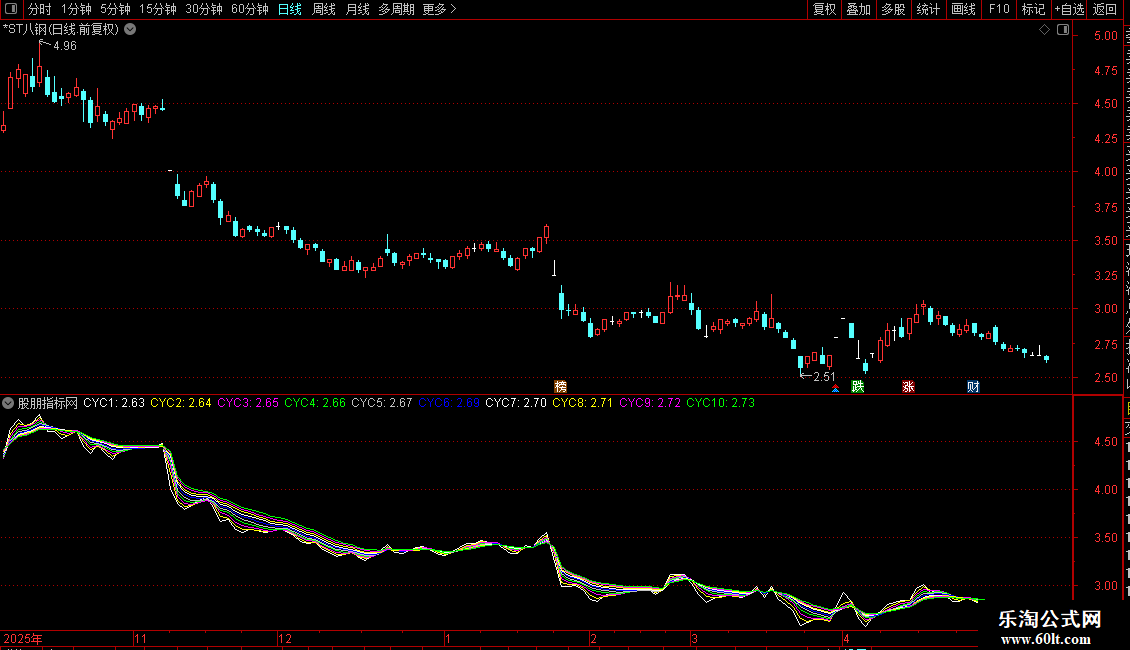The height and width of the screenshot is (650, 1130).
Task: Click the 跌 green marker icon
Action: pos(858,387)
